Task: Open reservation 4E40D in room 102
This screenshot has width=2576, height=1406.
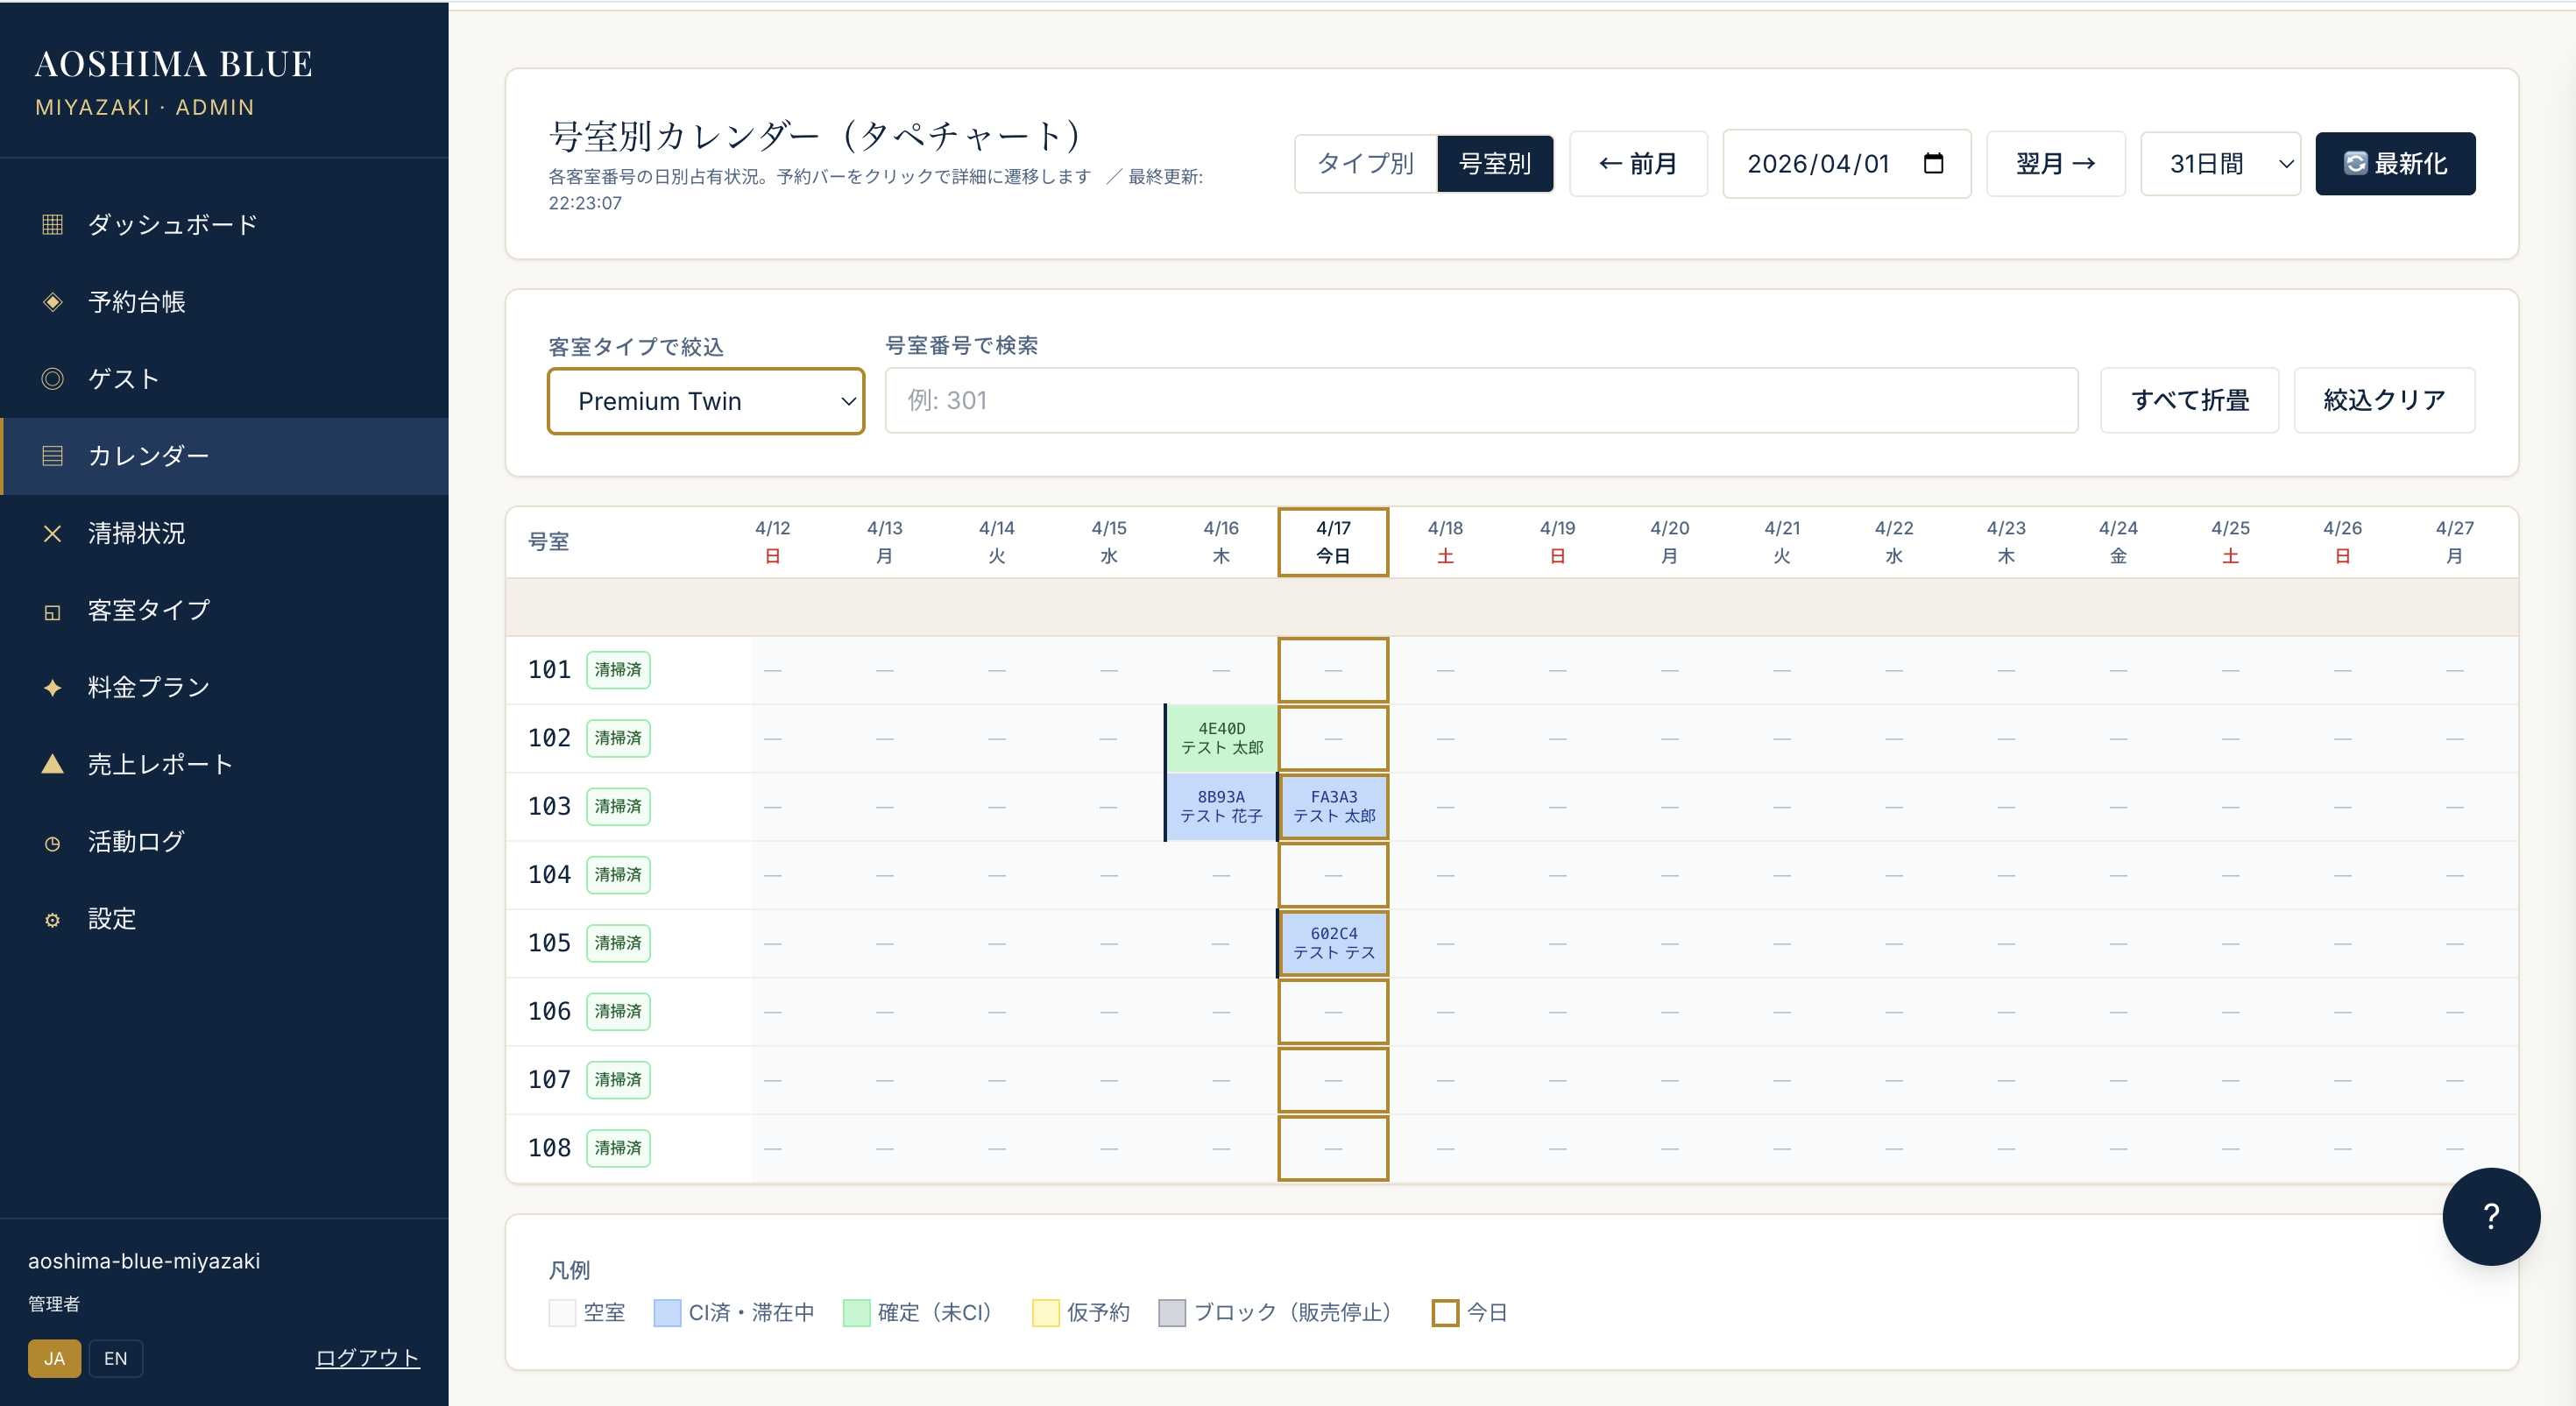Action: click(x=1221, y=738)
